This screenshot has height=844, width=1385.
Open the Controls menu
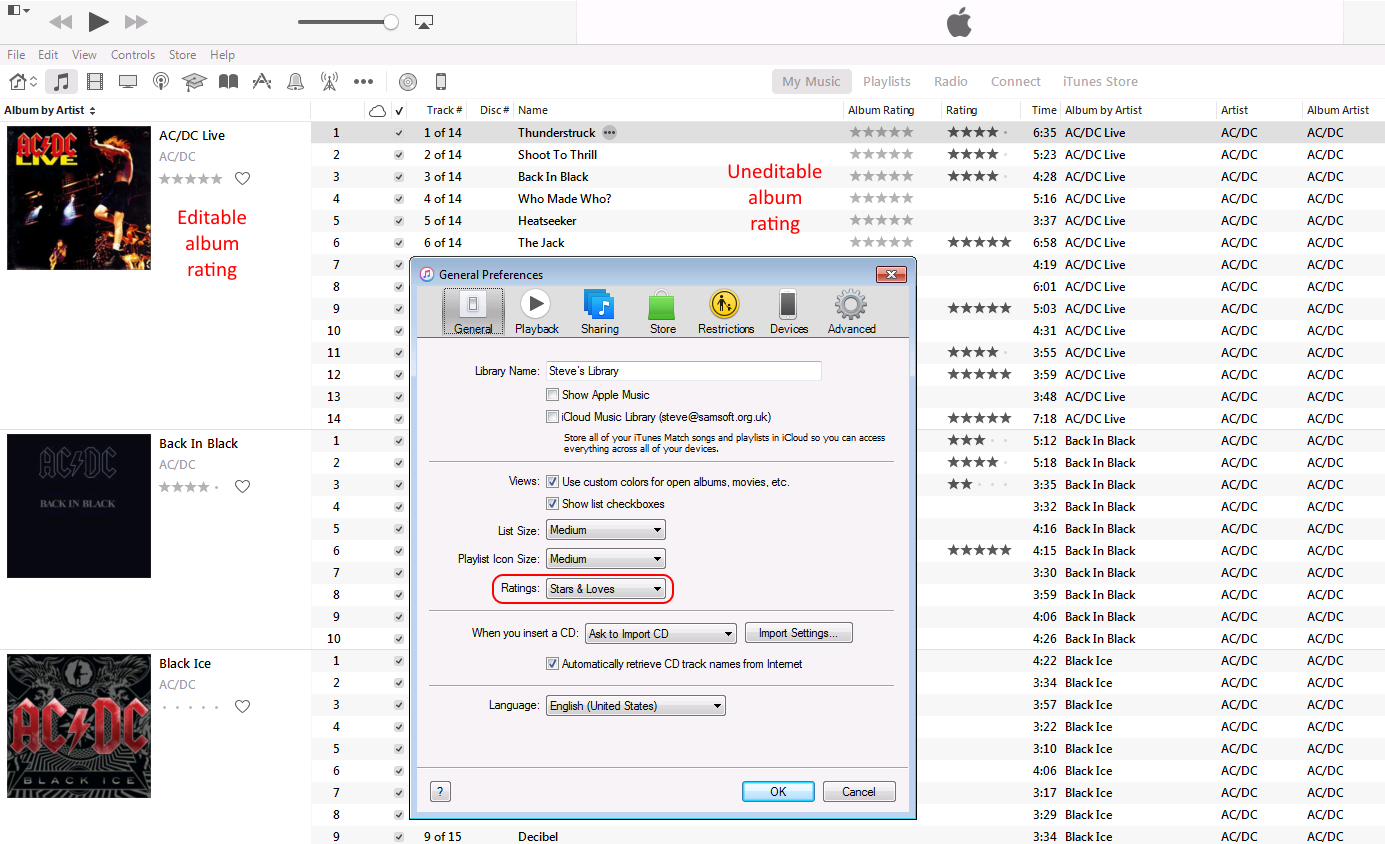133,55
